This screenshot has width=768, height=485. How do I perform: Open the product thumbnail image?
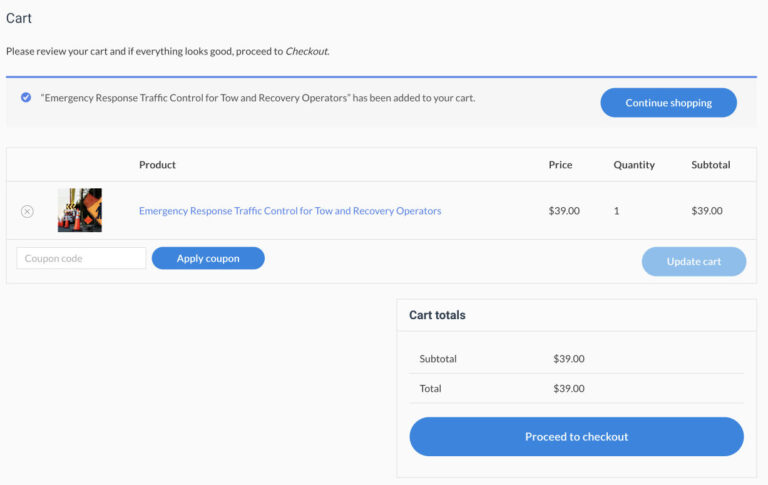[x=80, y=210]
